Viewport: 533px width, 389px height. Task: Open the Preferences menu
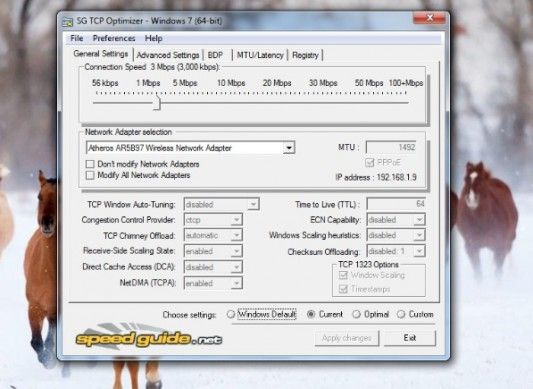pyautogui.click(x=114, y=38)
